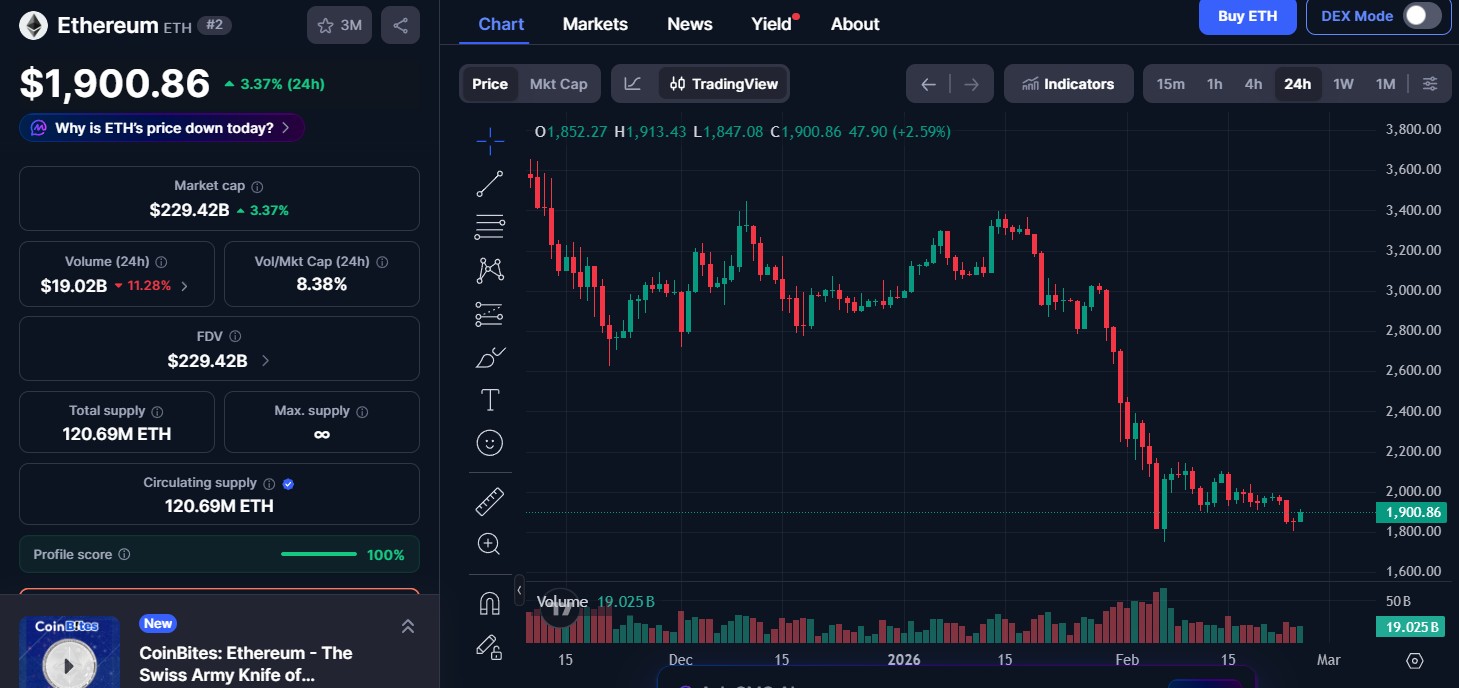
Task: Click the Buy ETH button
Action: tap(1247, 17)
